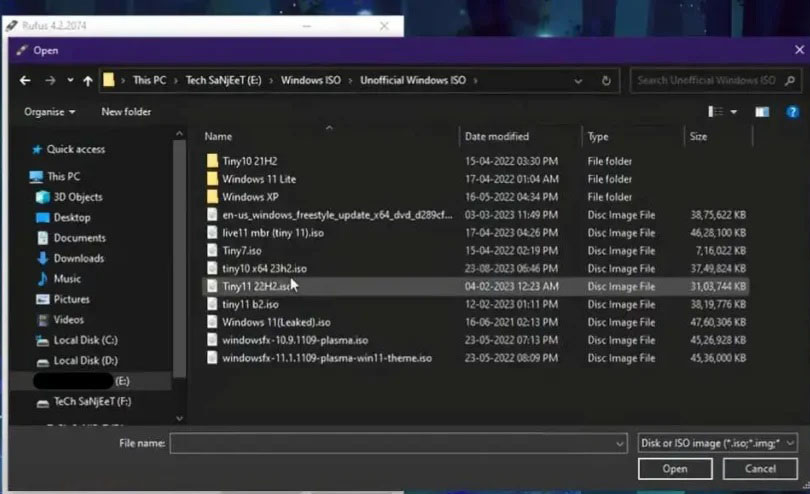Go back with the Back arrow

coord(25,80)
